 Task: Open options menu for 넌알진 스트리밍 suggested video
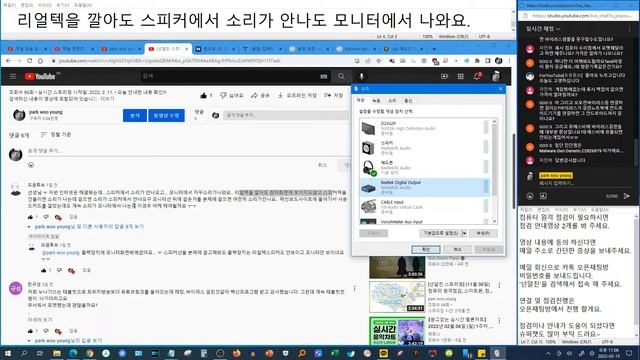[x=499, y=285]
